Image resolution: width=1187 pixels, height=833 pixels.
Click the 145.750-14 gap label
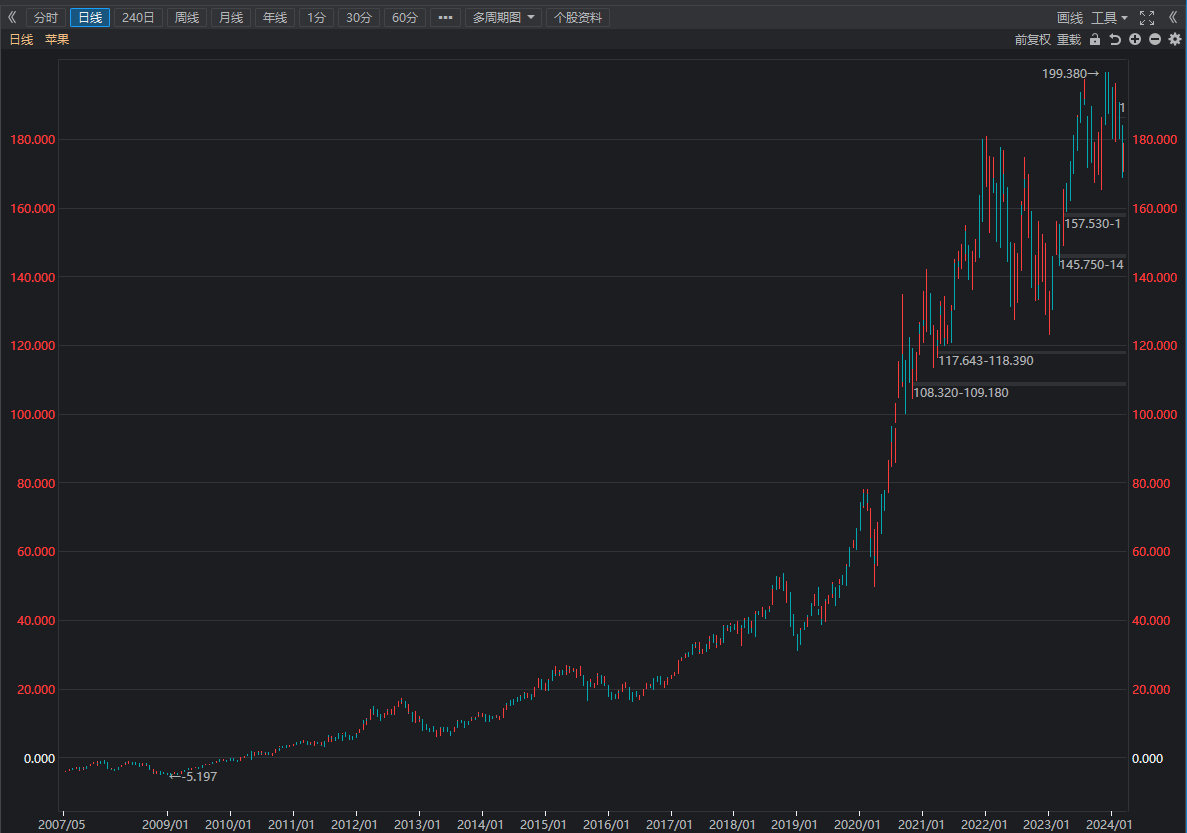[x=1091, y=264]
